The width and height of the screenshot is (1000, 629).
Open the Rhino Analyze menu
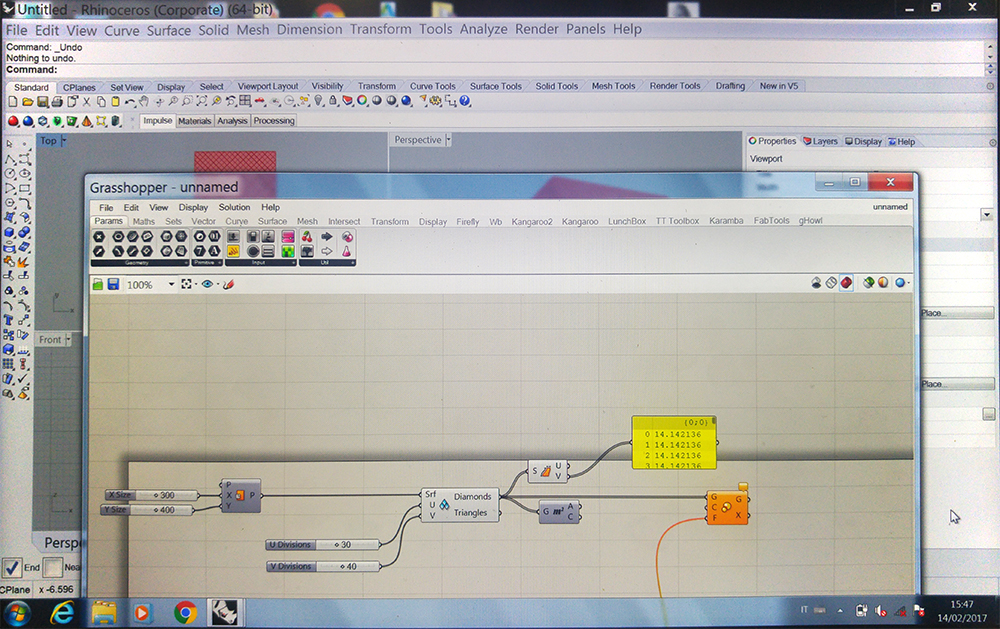(483, 29)
